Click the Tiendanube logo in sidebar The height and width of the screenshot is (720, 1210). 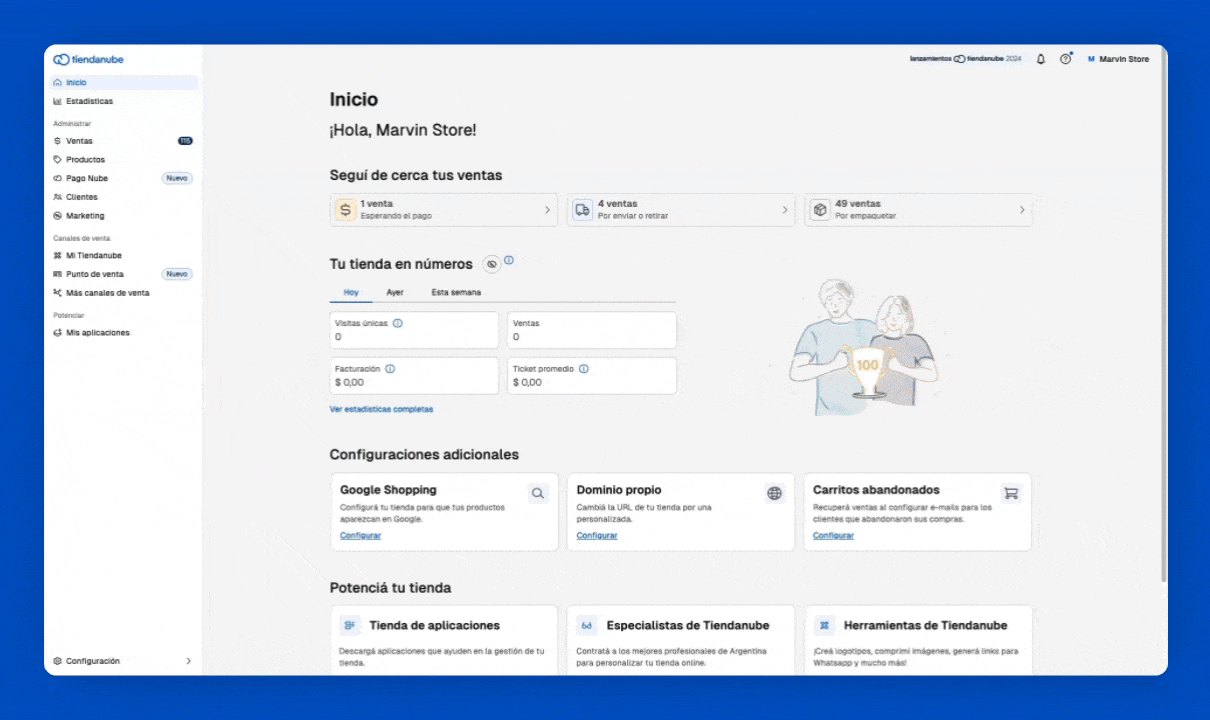pyautogui.click(x=89, y=60)
